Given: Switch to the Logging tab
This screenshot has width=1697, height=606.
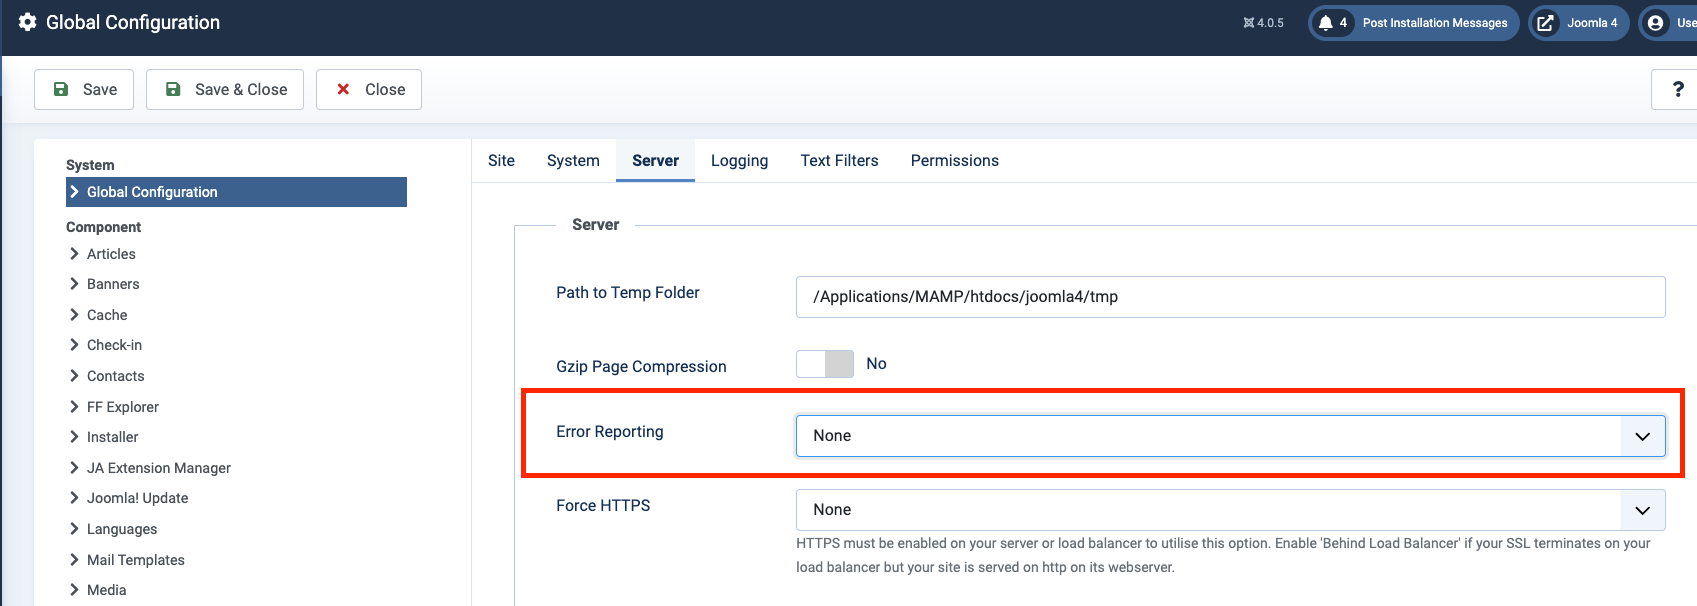Looking at the screenshot, I should click(739, 161).
